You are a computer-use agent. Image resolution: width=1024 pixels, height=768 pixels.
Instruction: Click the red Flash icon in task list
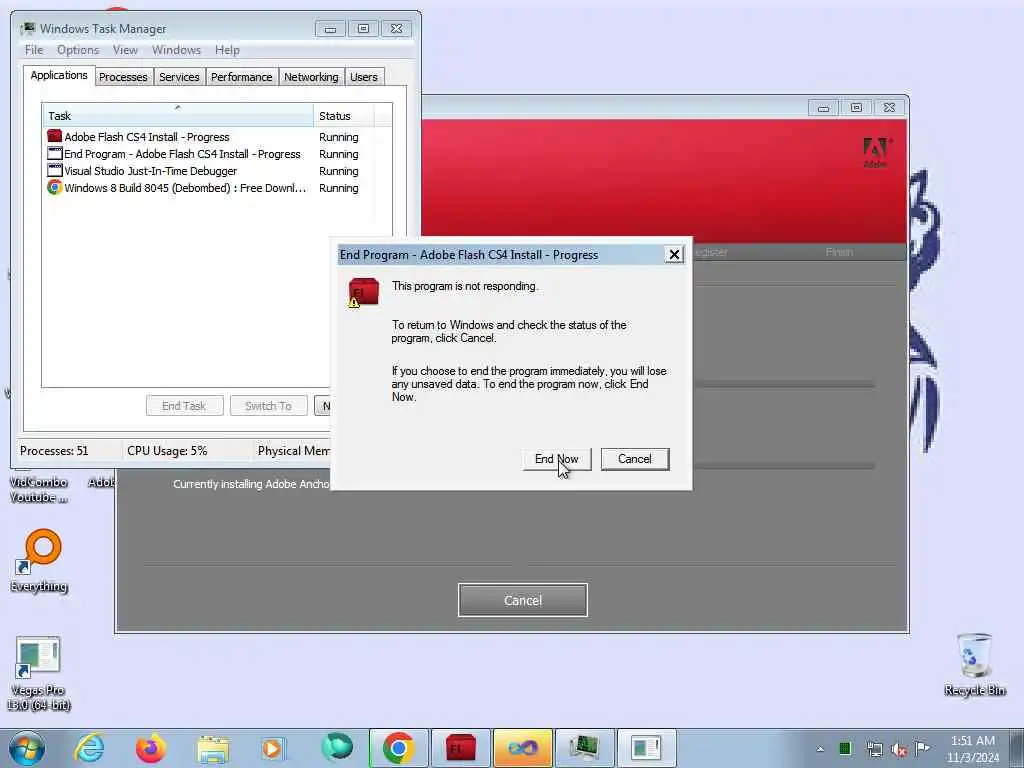55,136
